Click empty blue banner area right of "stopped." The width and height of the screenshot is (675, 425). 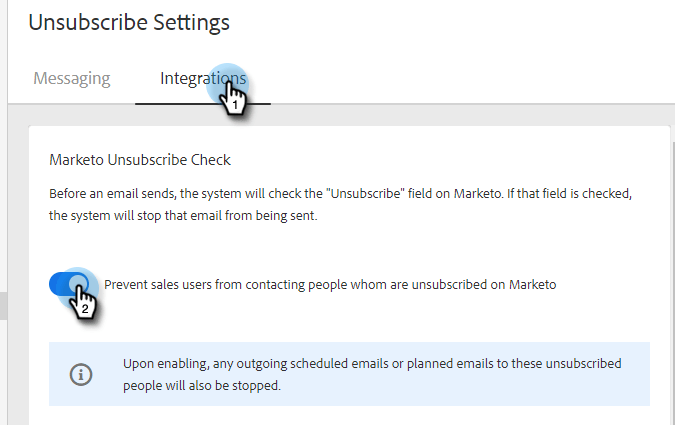coord(465,386)
